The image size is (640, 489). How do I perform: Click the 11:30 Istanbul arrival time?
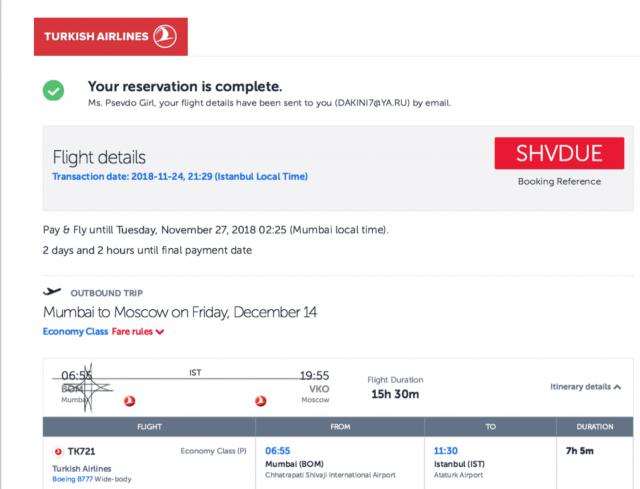(445, 451)
